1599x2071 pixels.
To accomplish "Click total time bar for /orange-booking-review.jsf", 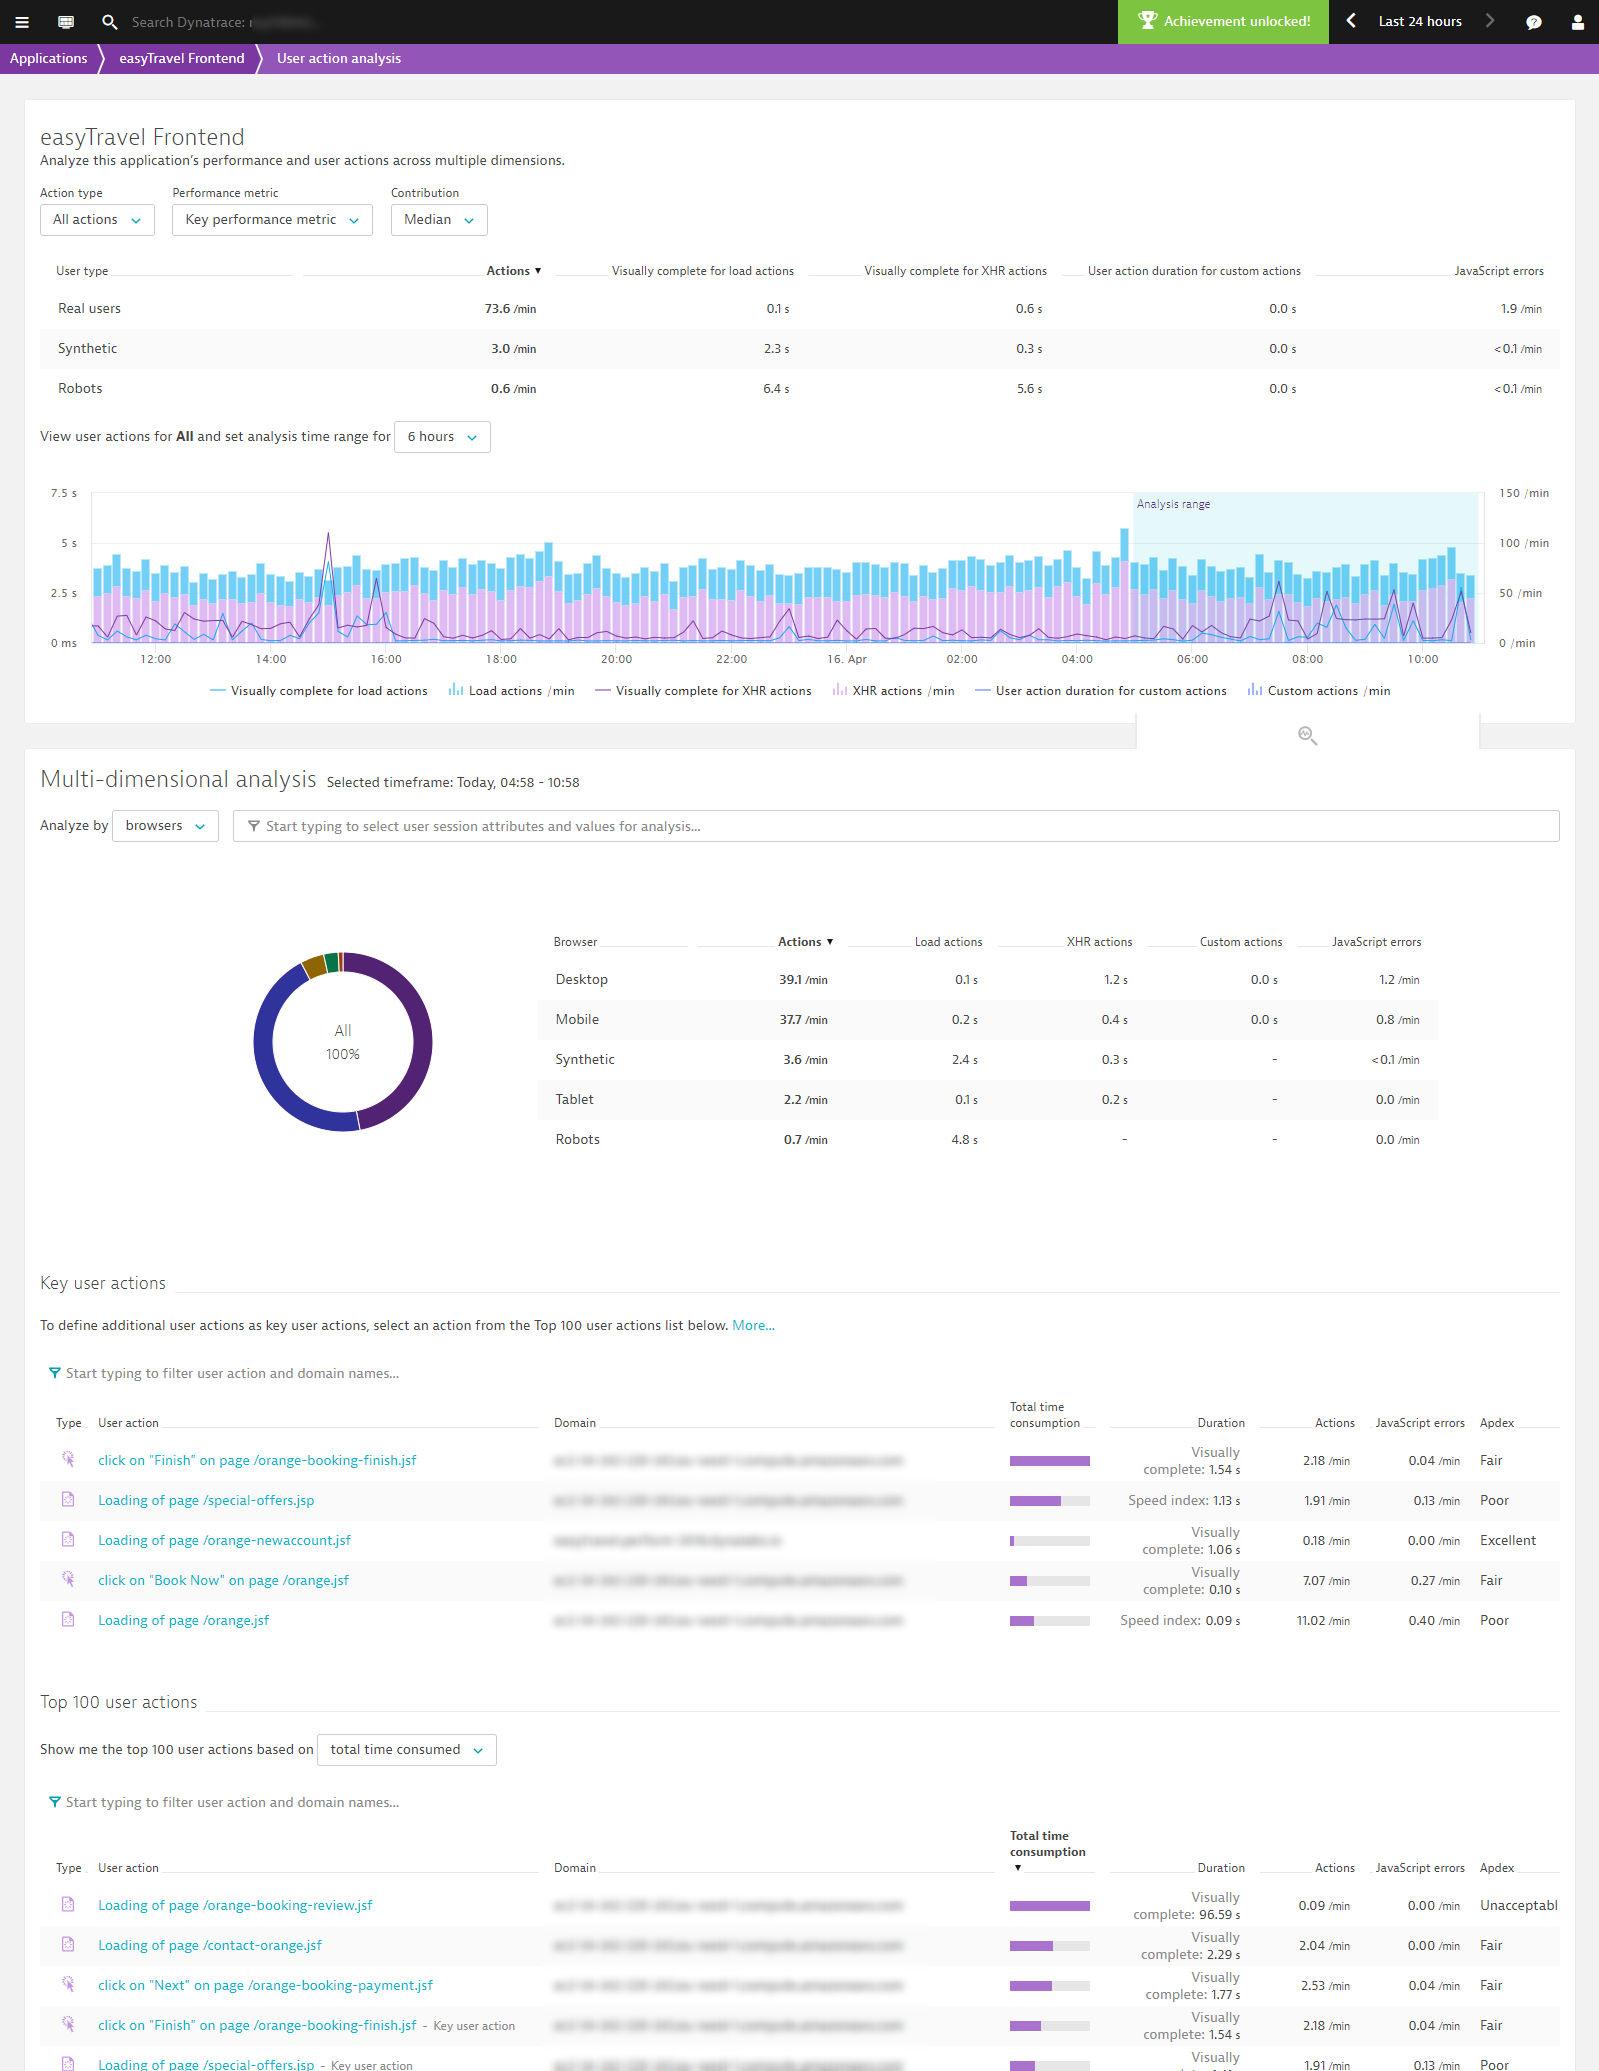I will [1049, 1906].
